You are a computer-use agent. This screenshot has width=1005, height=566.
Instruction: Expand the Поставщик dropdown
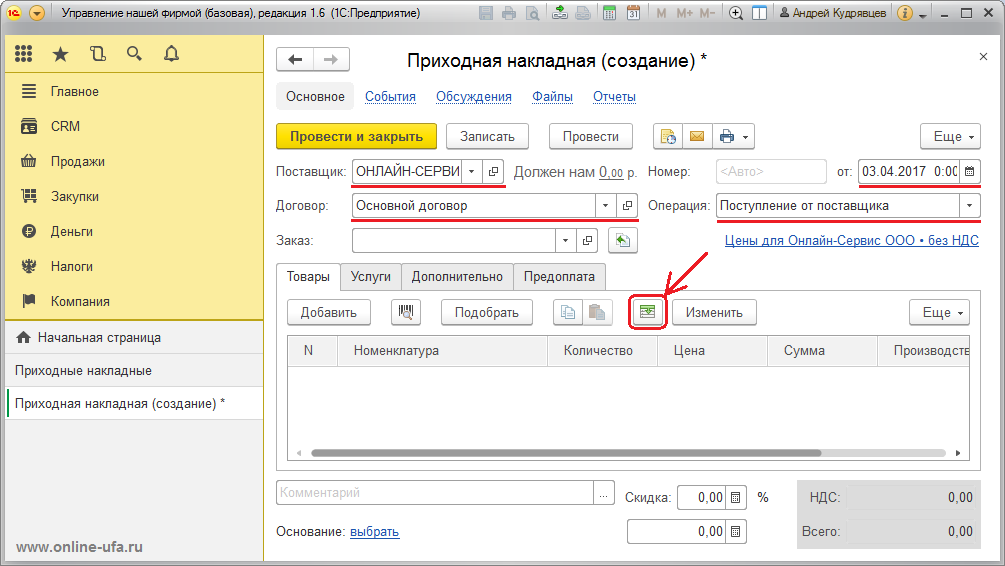point(472,172)
